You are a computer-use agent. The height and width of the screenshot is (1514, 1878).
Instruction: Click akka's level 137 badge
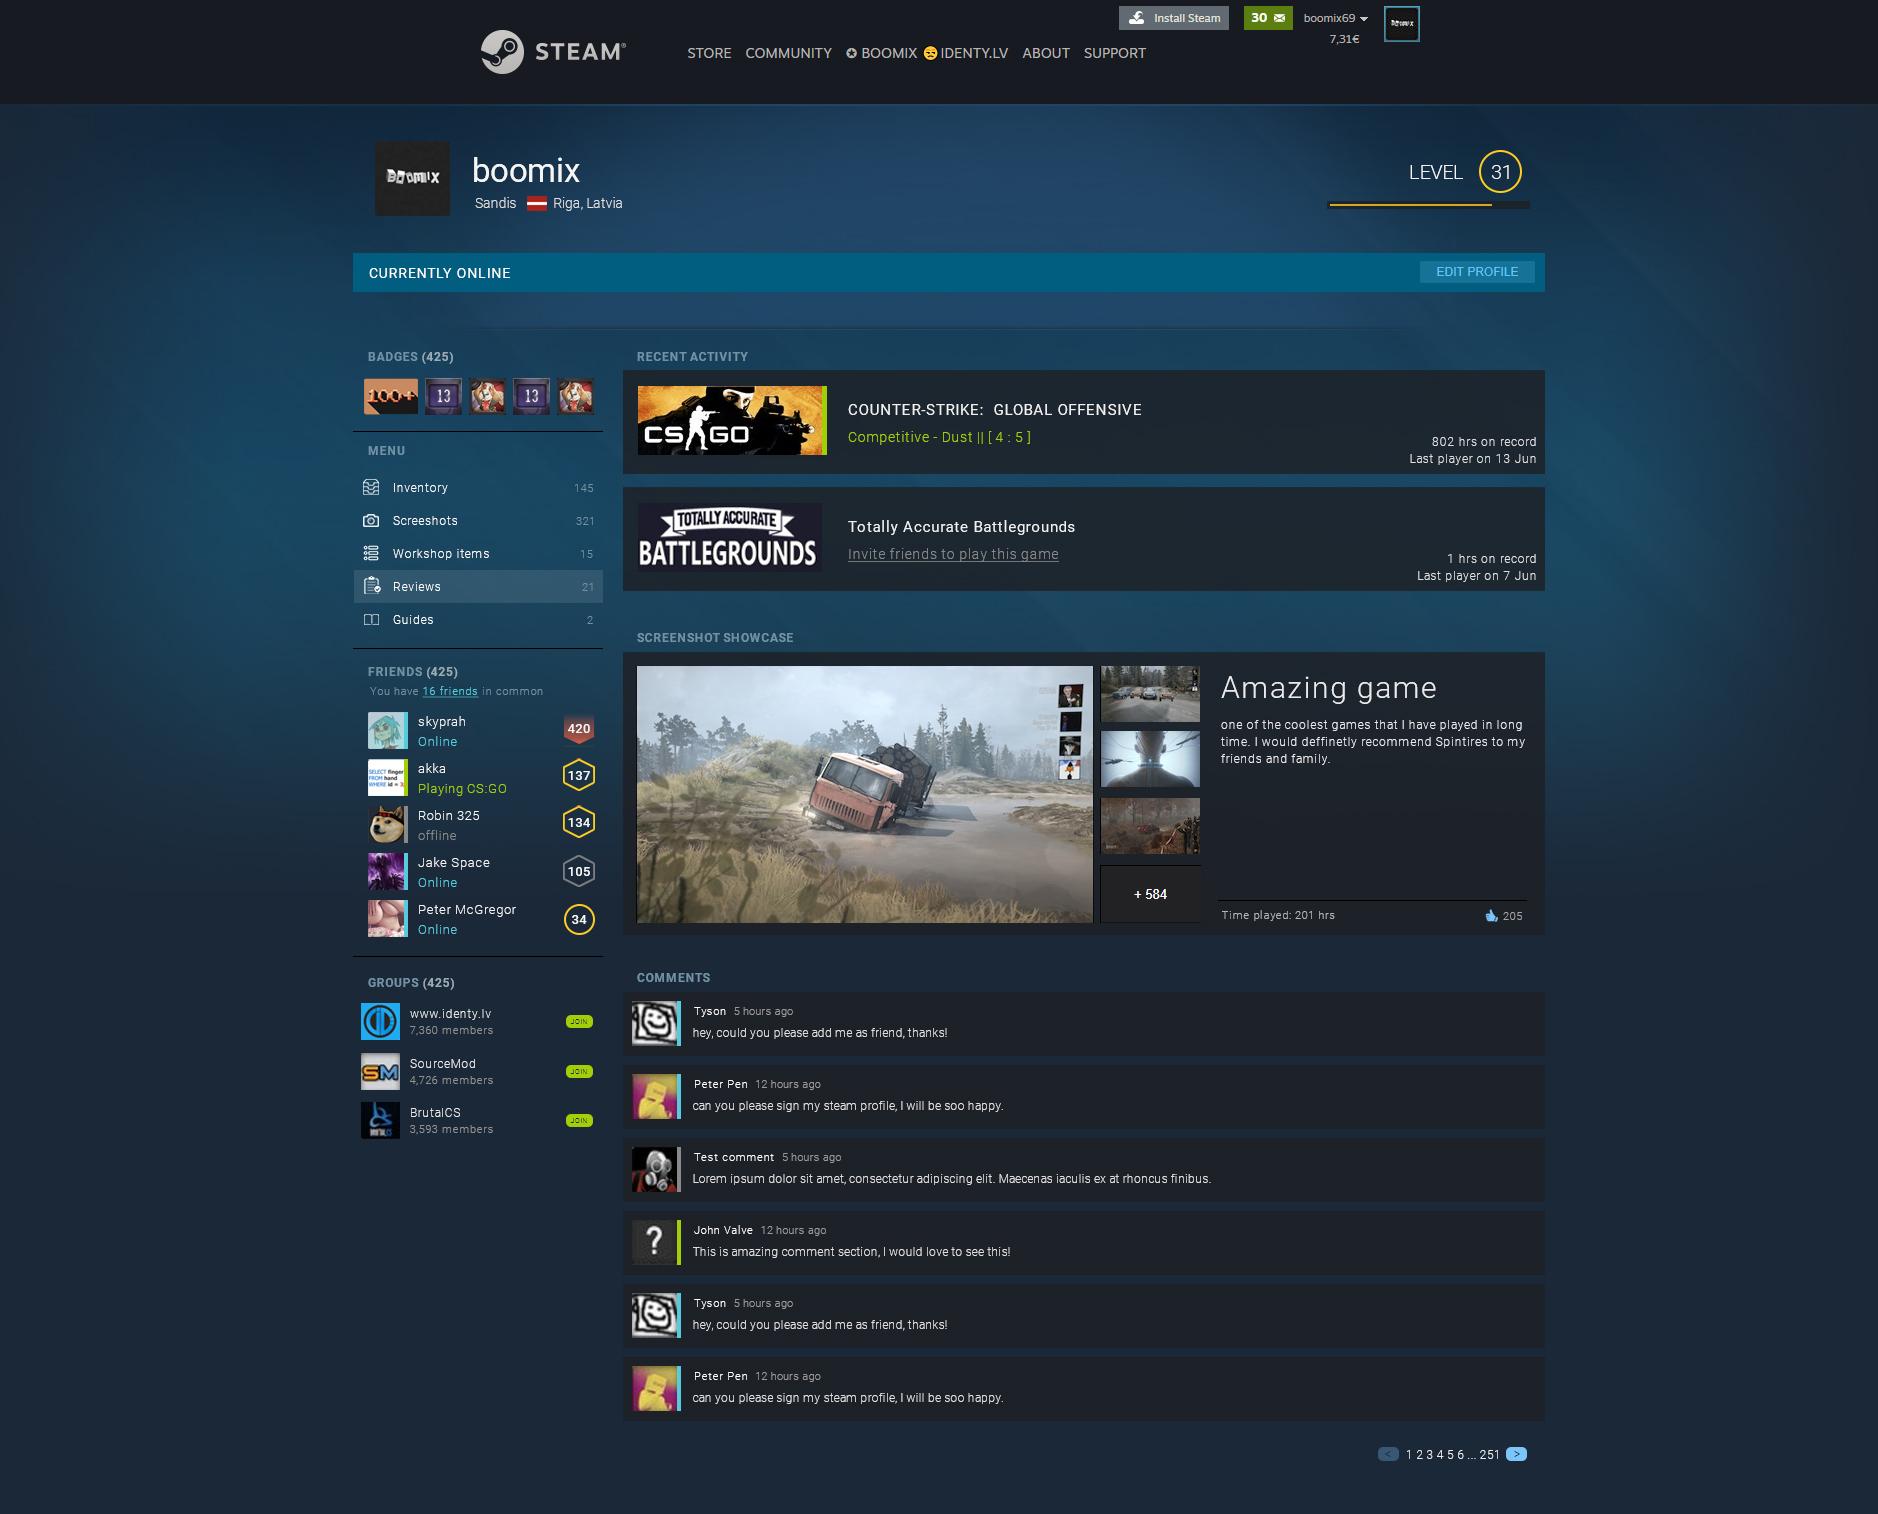(579, 776)
